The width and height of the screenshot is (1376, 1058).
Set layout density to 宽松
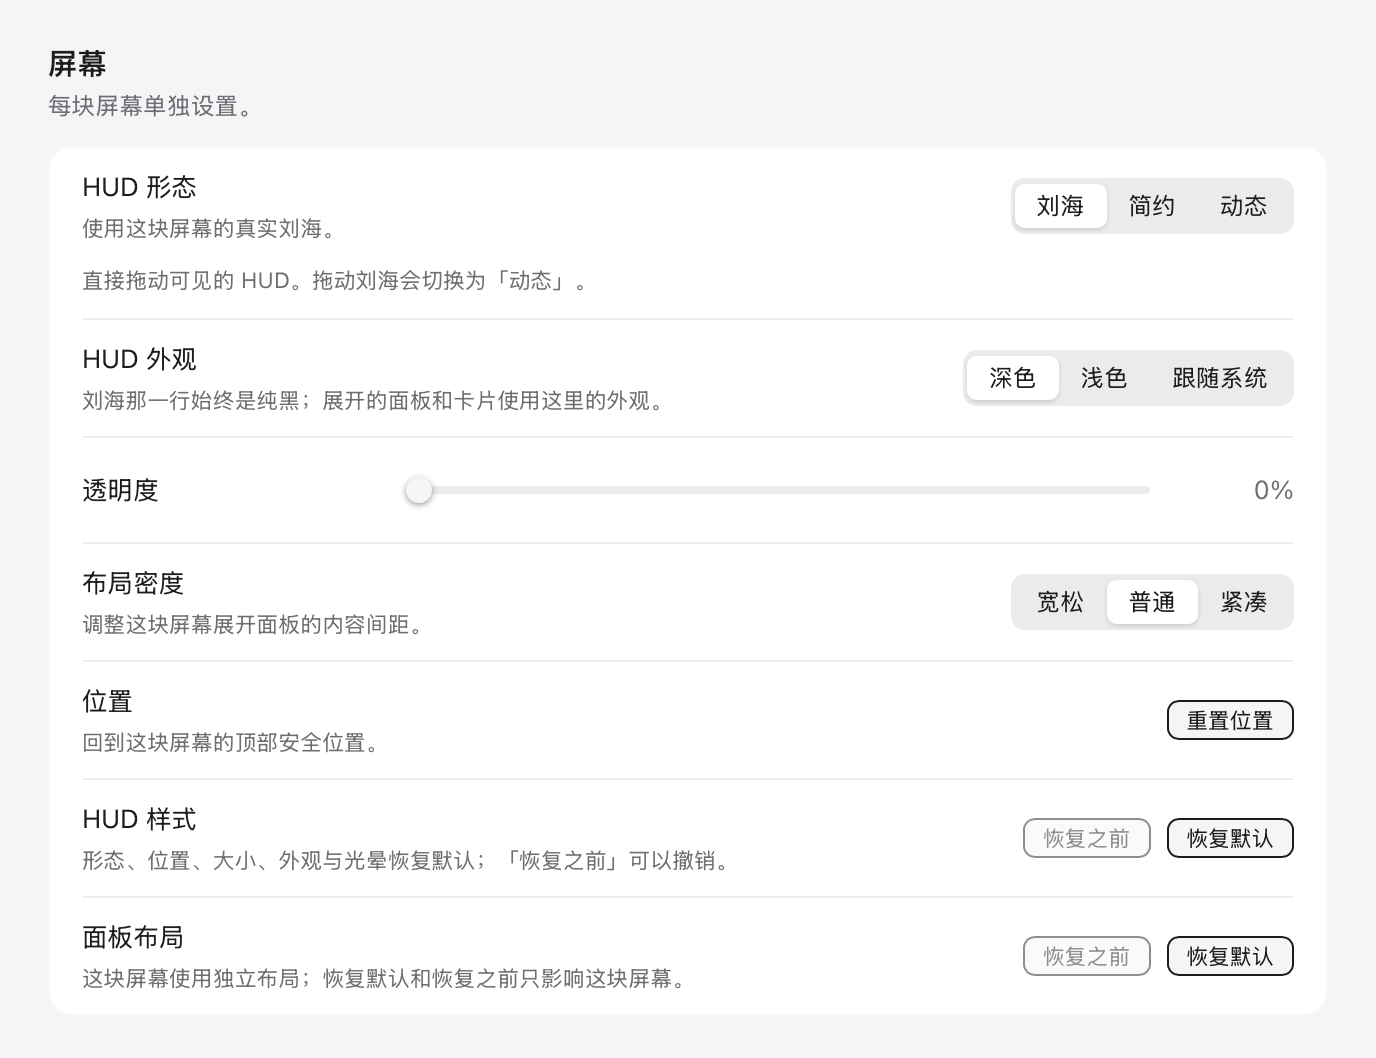point(1060,602)
